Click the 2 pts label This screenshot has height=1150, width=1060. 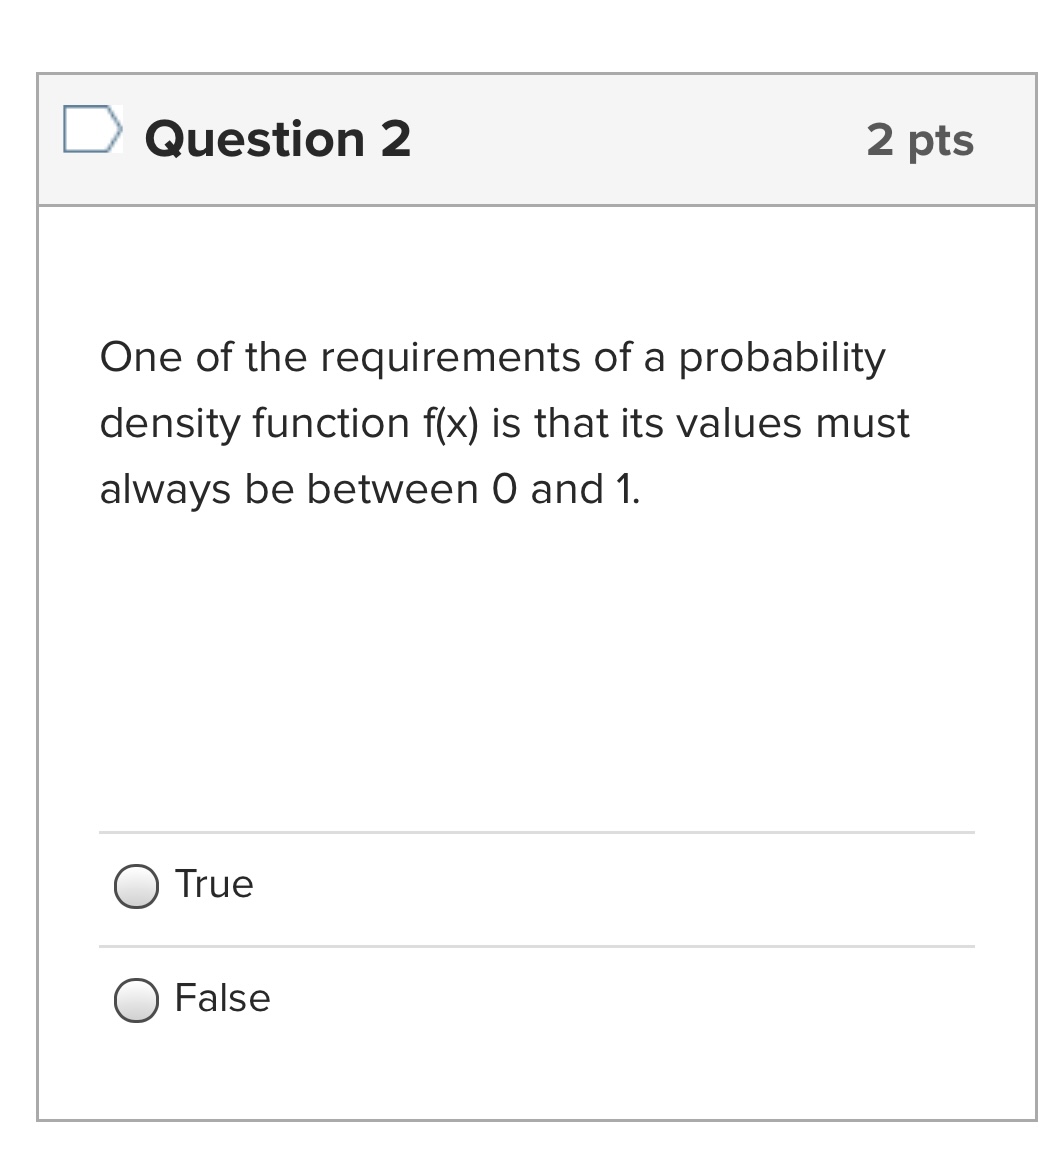tap(922, 140)
